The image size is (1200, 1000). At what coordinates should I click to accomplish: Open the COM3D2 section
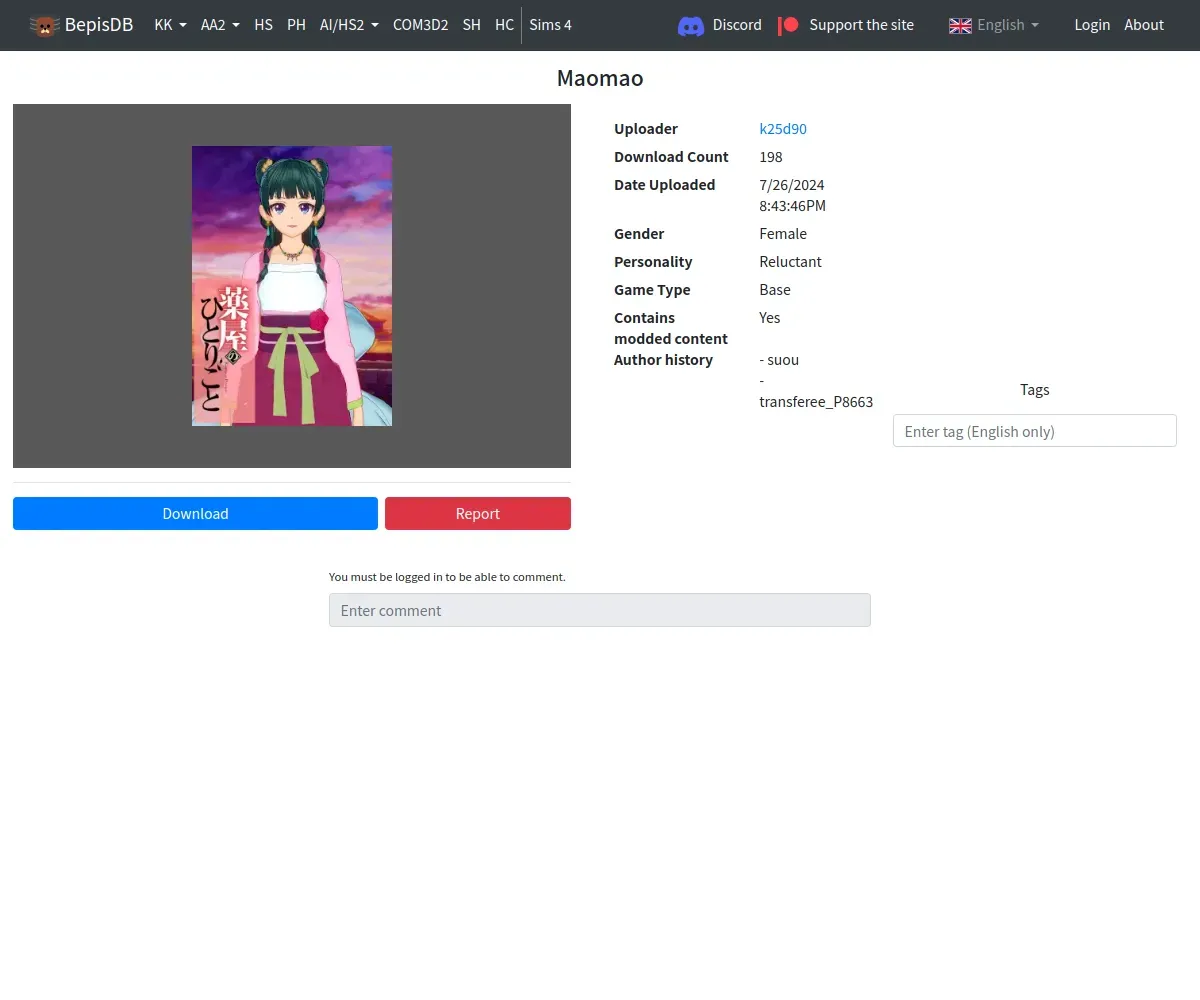click(420, 25)
